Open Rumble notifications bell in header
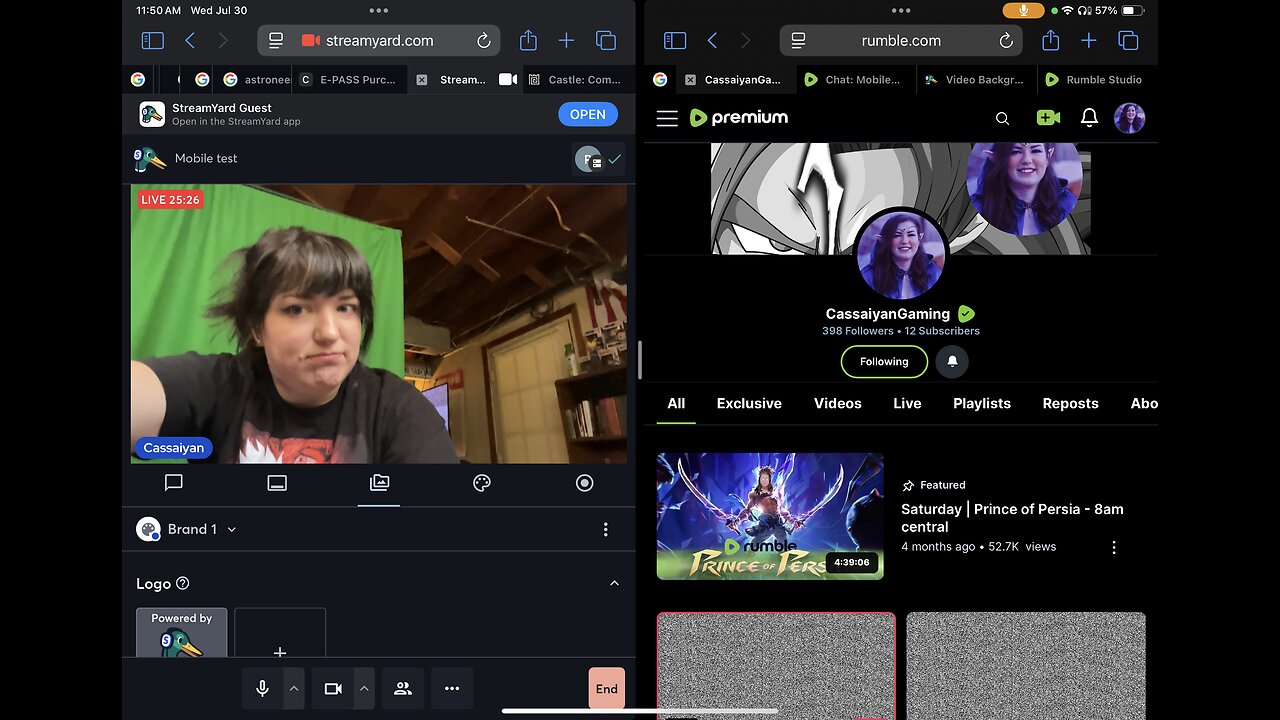The height and width of the screenshot is (720, 1280). pos(1090,118)
